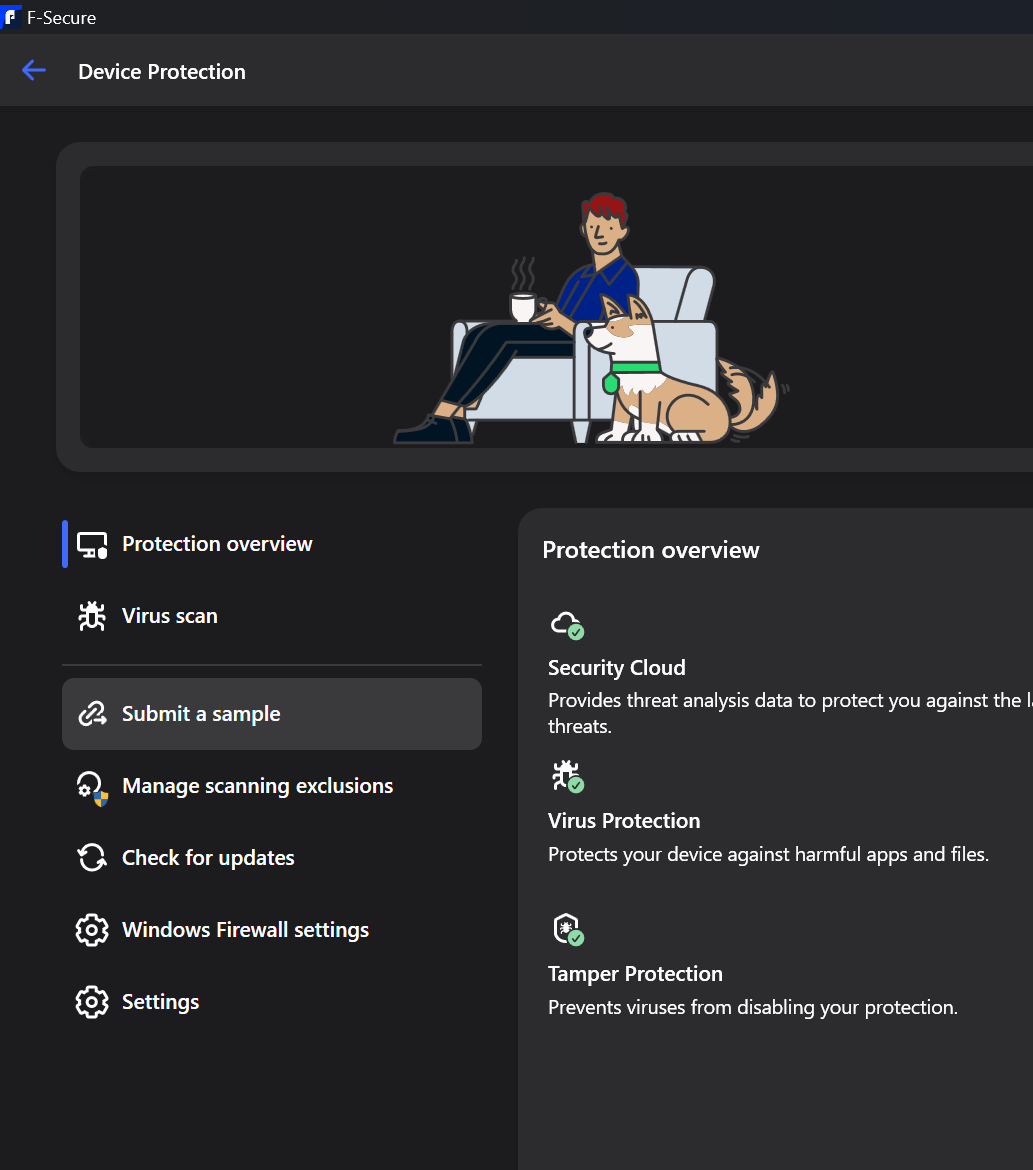Click the blue back arrow
Image resolution: width=1033 pixels, height=1170 pixels.
tap(34, 70)
